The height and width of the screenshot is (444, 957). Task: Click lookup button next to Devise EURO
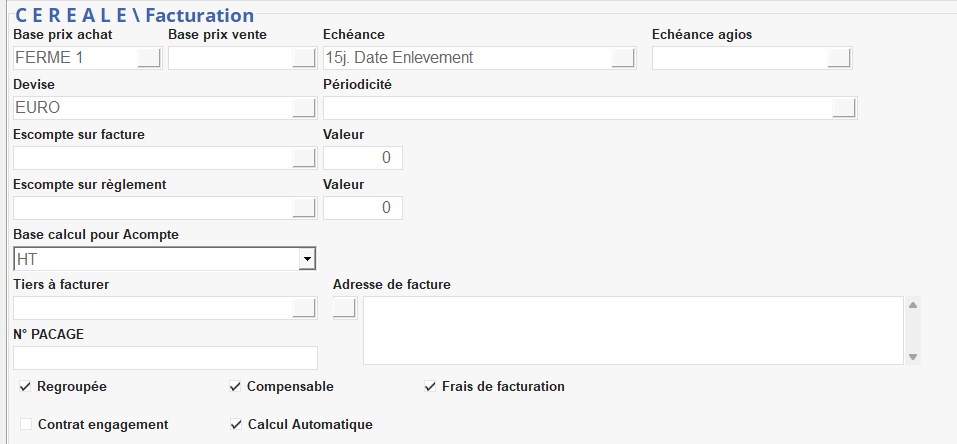click(x=304, y=108)
